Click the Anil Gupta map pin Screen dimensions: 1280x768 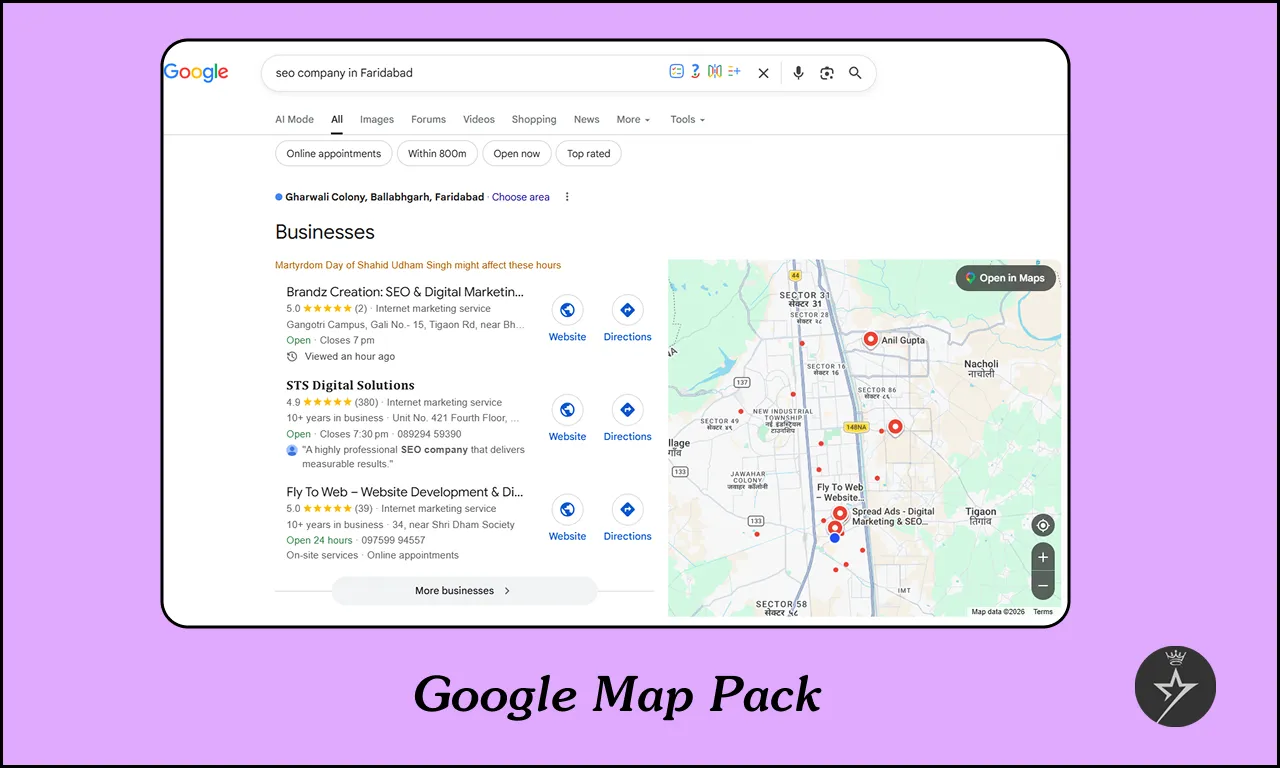click(x=870, y=340)
